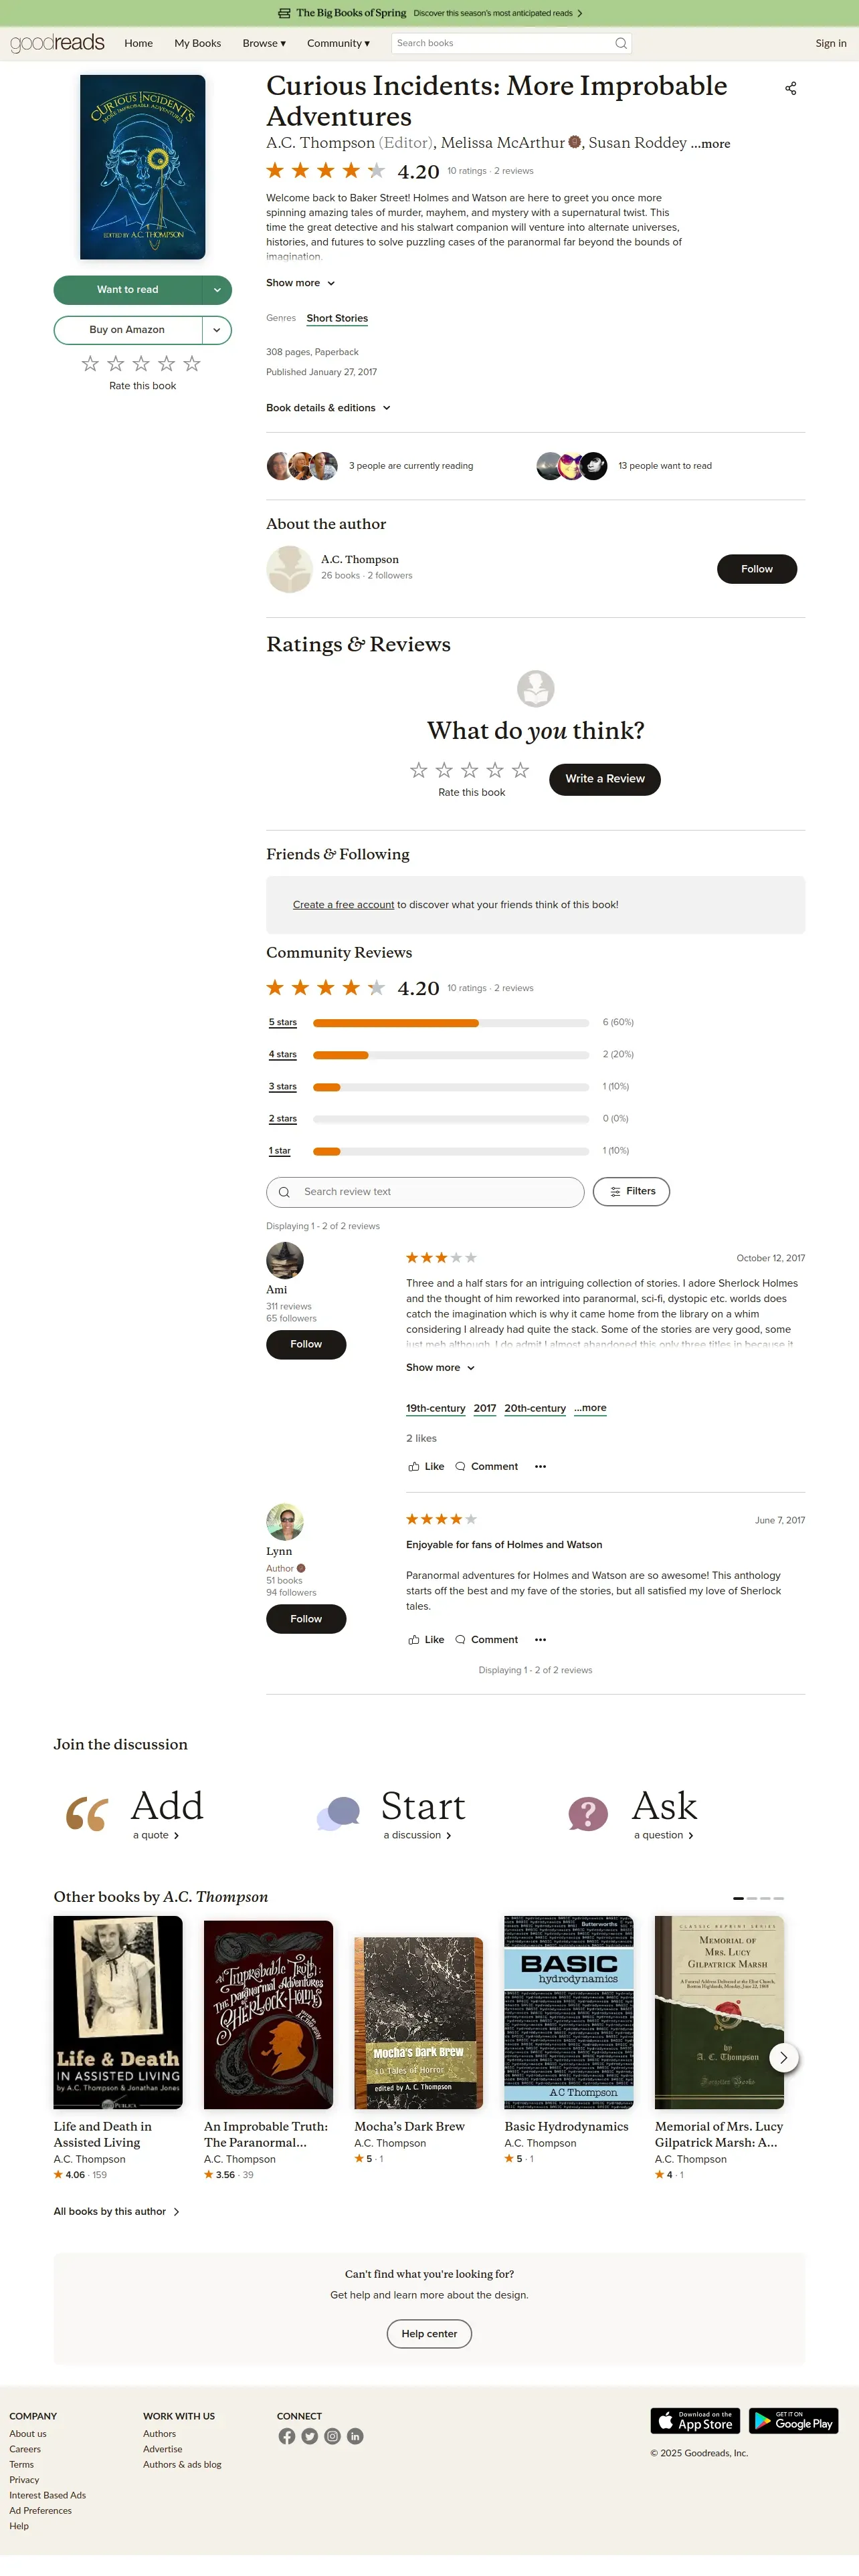The image size is (859, 2576).
Task: Click the share icon beside book title
Action: 790,88
